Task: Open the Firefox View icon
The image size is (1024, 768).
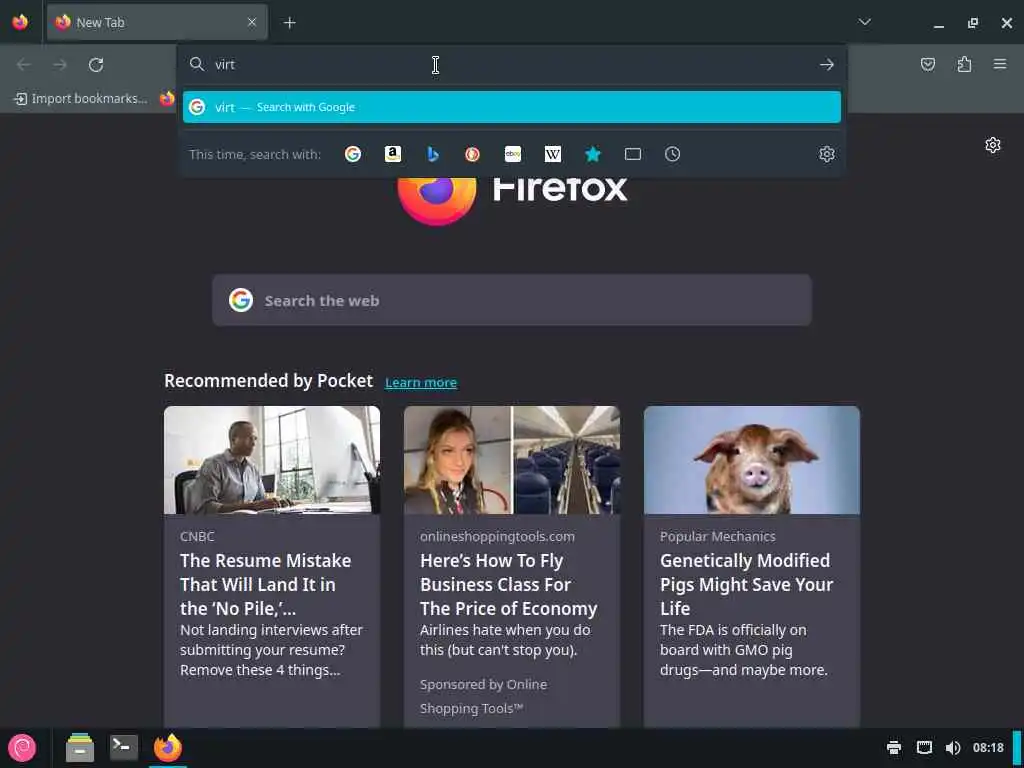Action: [20, 22]
